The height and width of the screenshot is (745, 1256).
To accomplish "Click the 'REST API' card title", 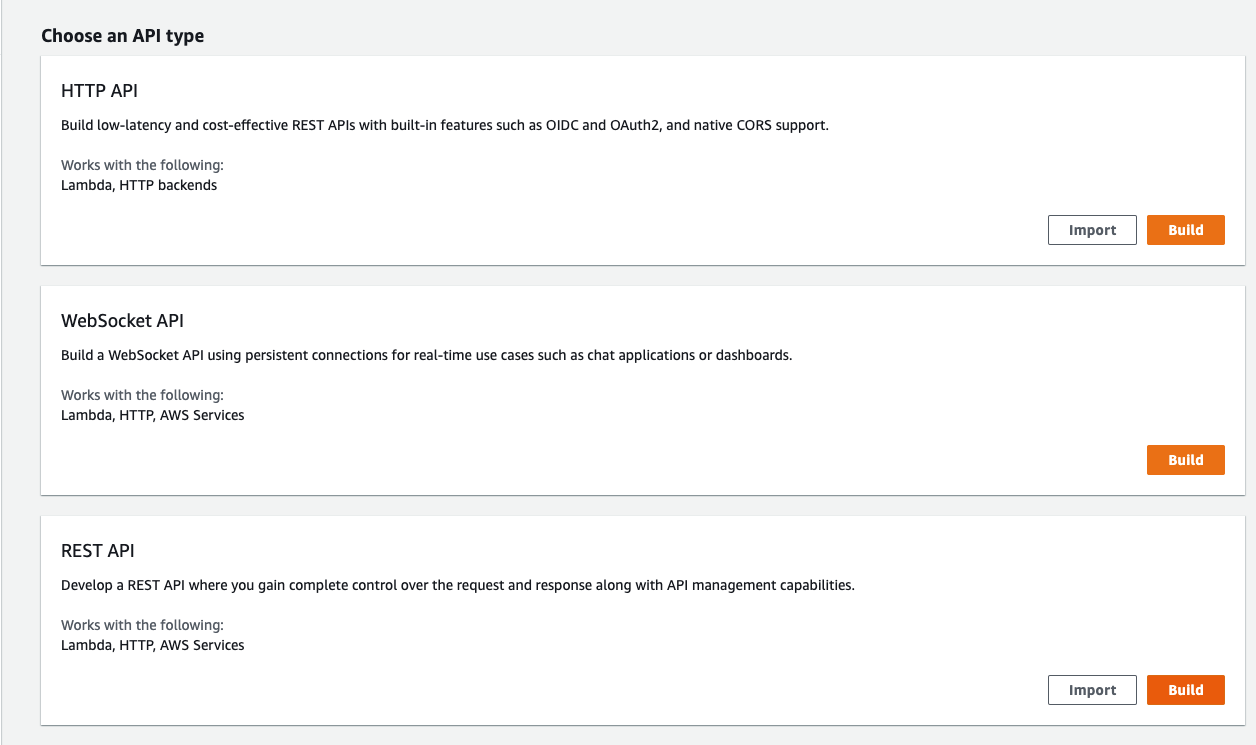I will 97,551.
